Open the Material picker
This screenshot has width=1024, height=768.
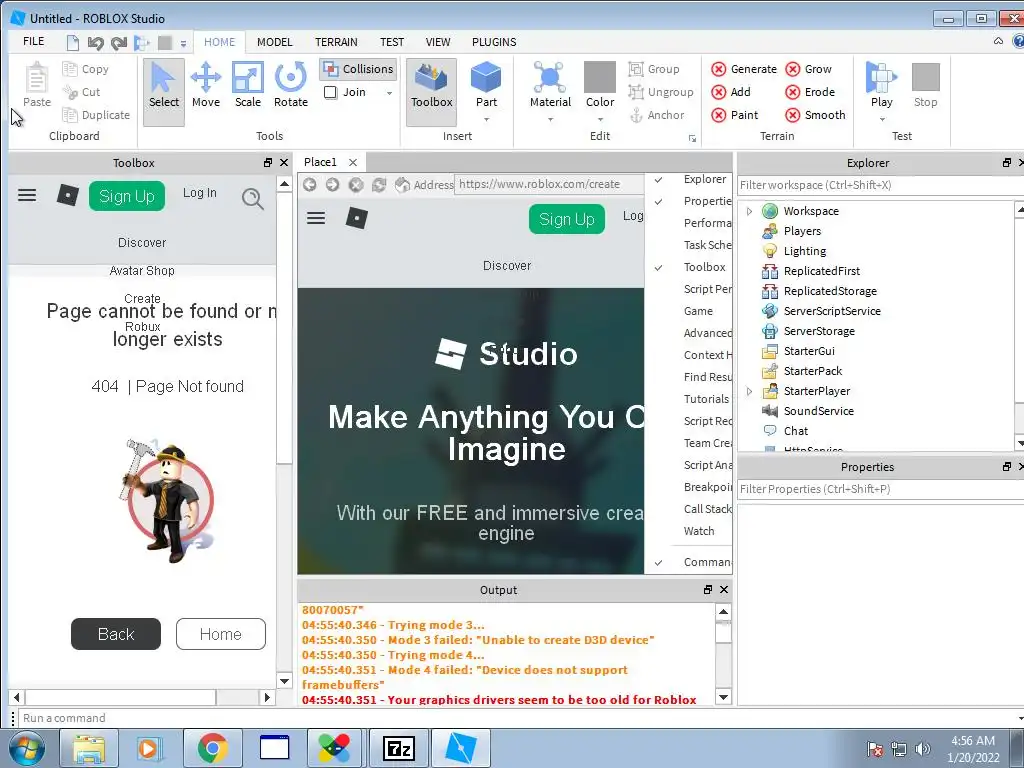tap(550, 84)
